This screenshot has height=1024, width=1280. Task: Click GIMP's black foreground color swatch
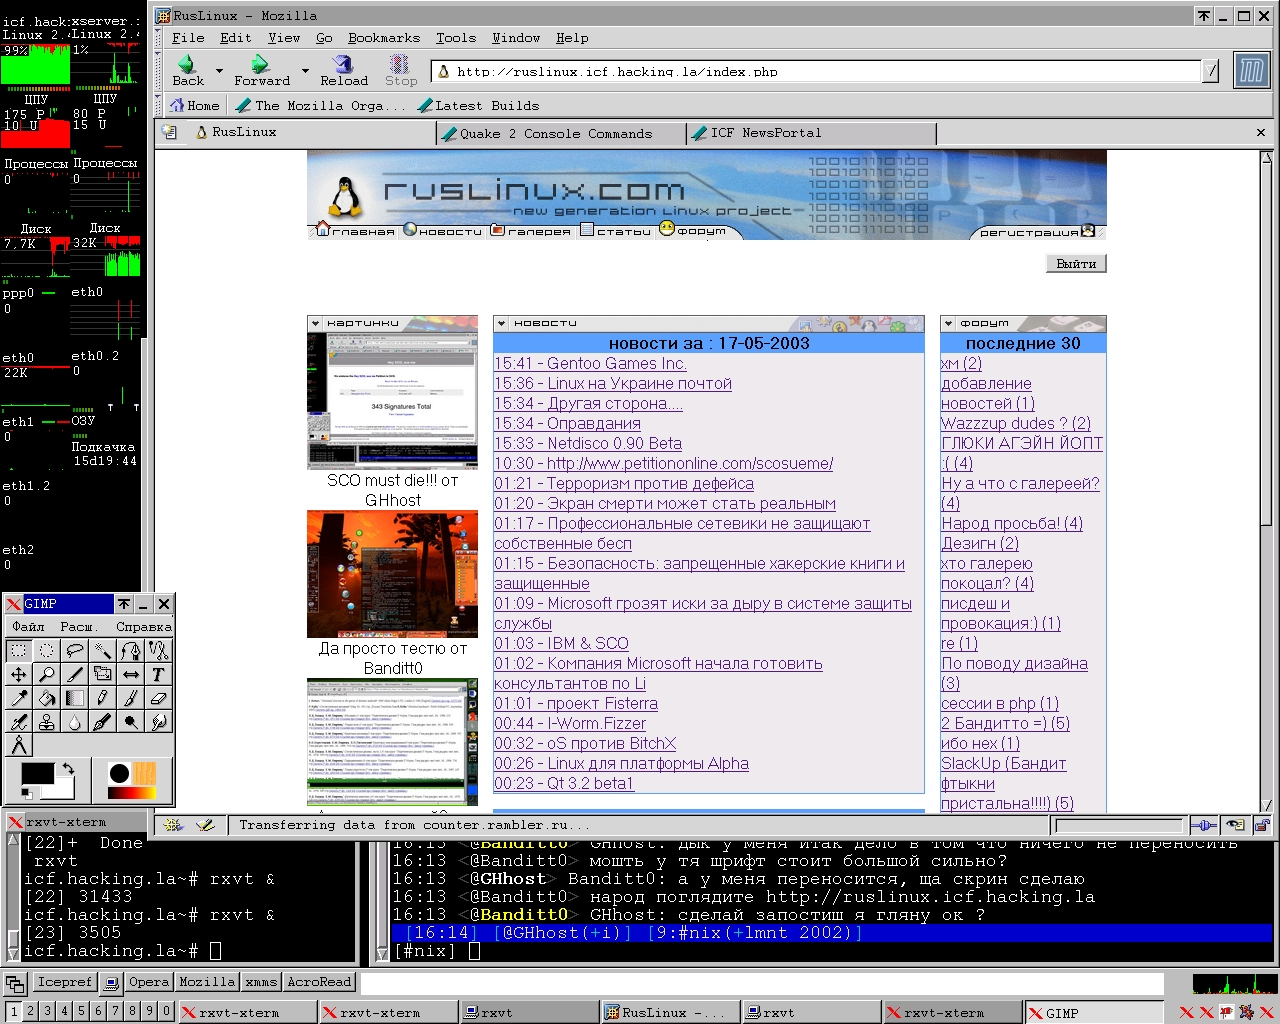tap(37, 773)
